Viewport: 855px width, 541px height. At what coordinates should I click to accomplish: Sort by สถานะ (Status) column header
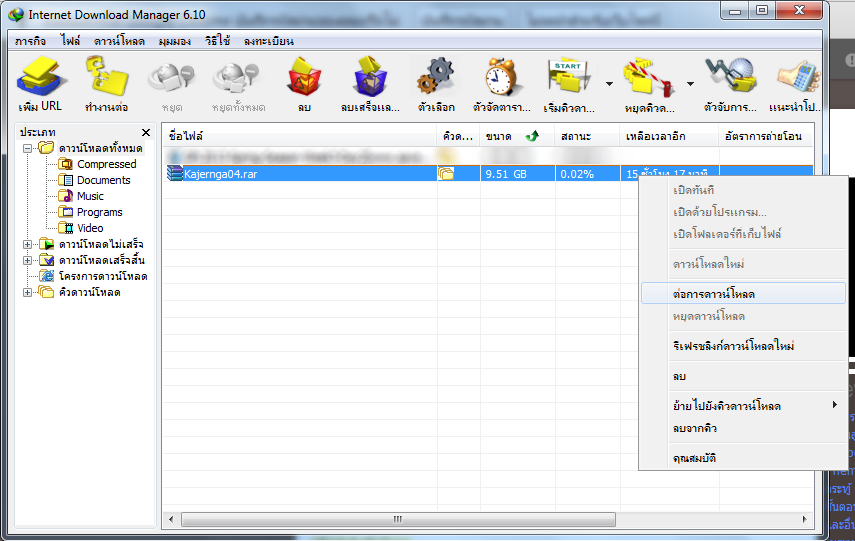pyautogui.click(x=587, y=136)
